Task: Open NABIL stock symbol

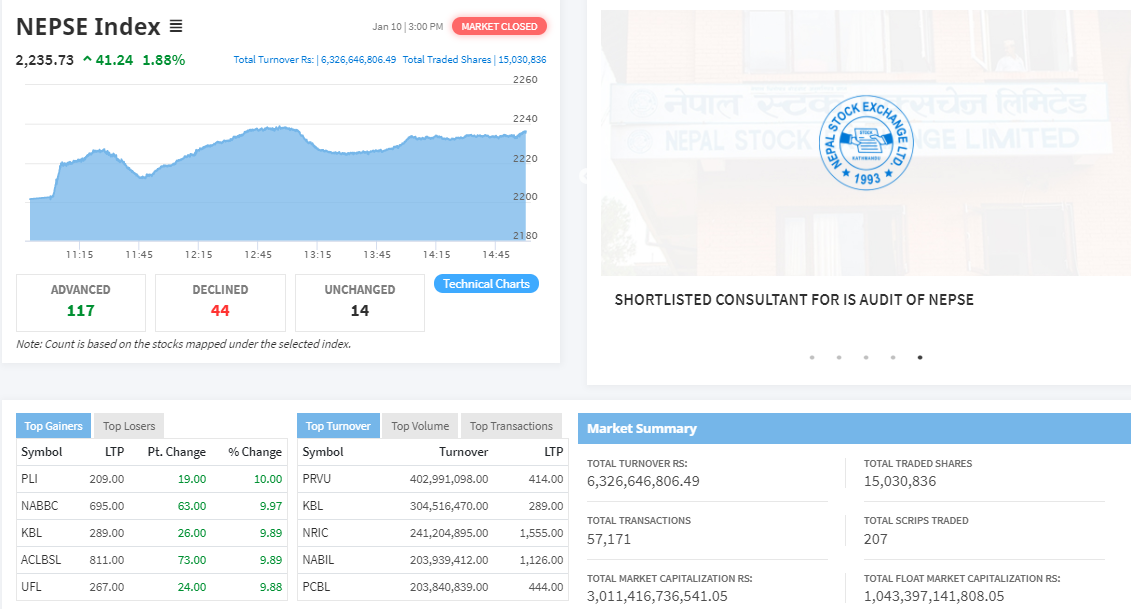Action: [318, 560]
